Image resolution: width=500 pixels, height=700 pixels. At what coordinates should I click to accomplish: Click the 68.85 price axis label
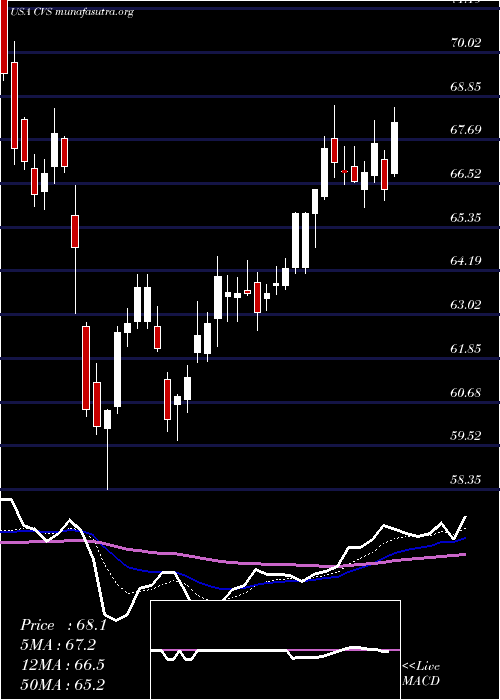click(x=466, y=87)
